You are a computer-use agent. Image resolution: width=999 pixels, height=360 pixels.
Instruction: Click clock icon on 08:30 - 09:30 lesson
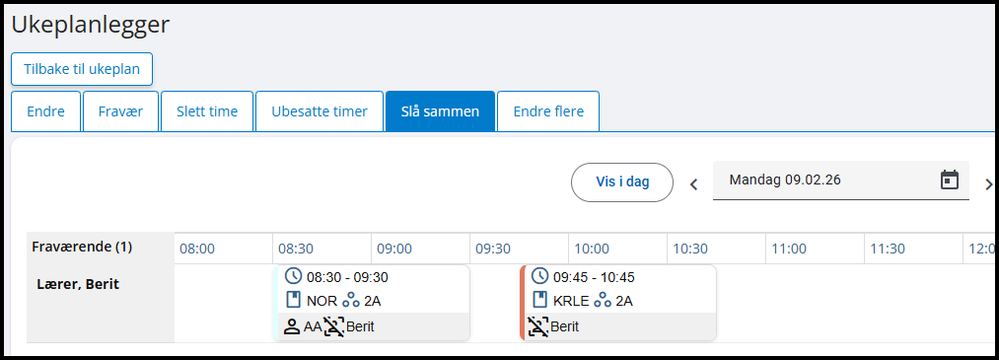(x=293, y=277)
